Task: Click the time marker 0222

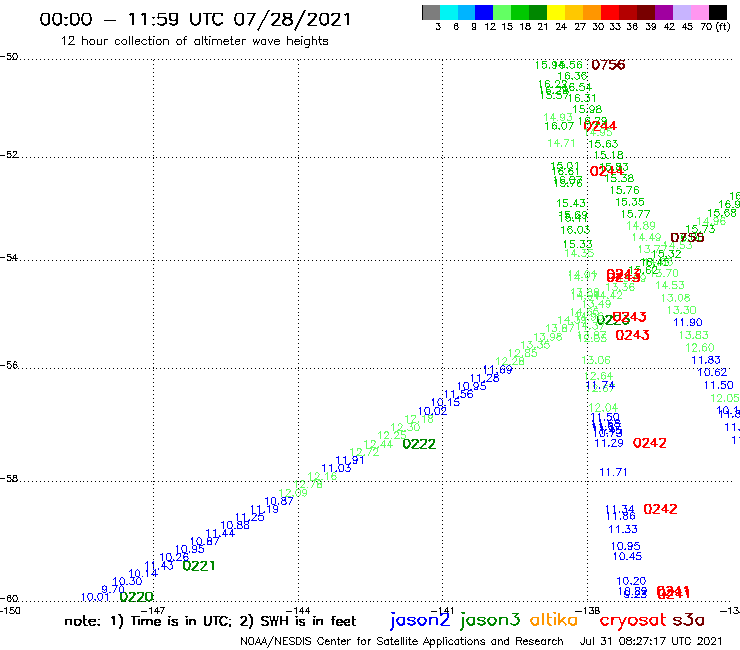Action: pyautogui.click(x=419, y=444)
